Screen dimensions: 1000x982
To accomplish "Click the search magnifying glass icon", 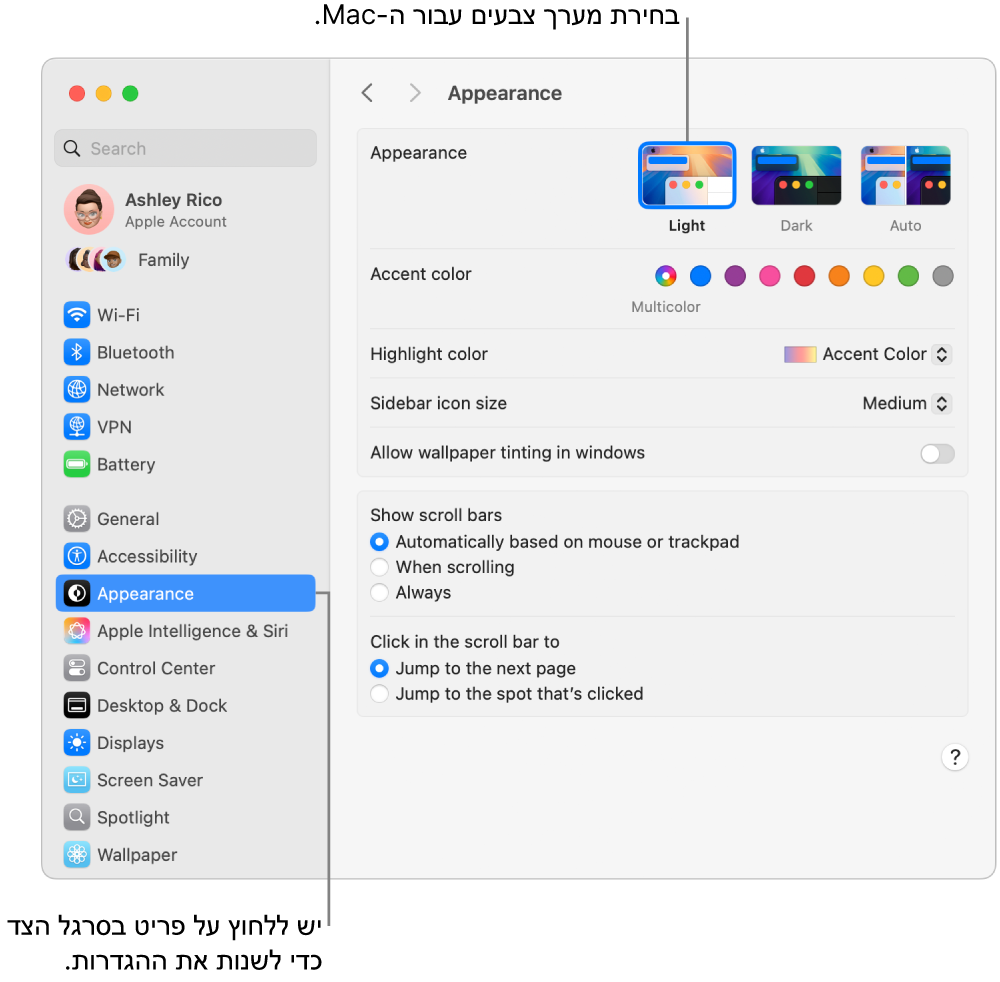I will [x=72, y=149].
